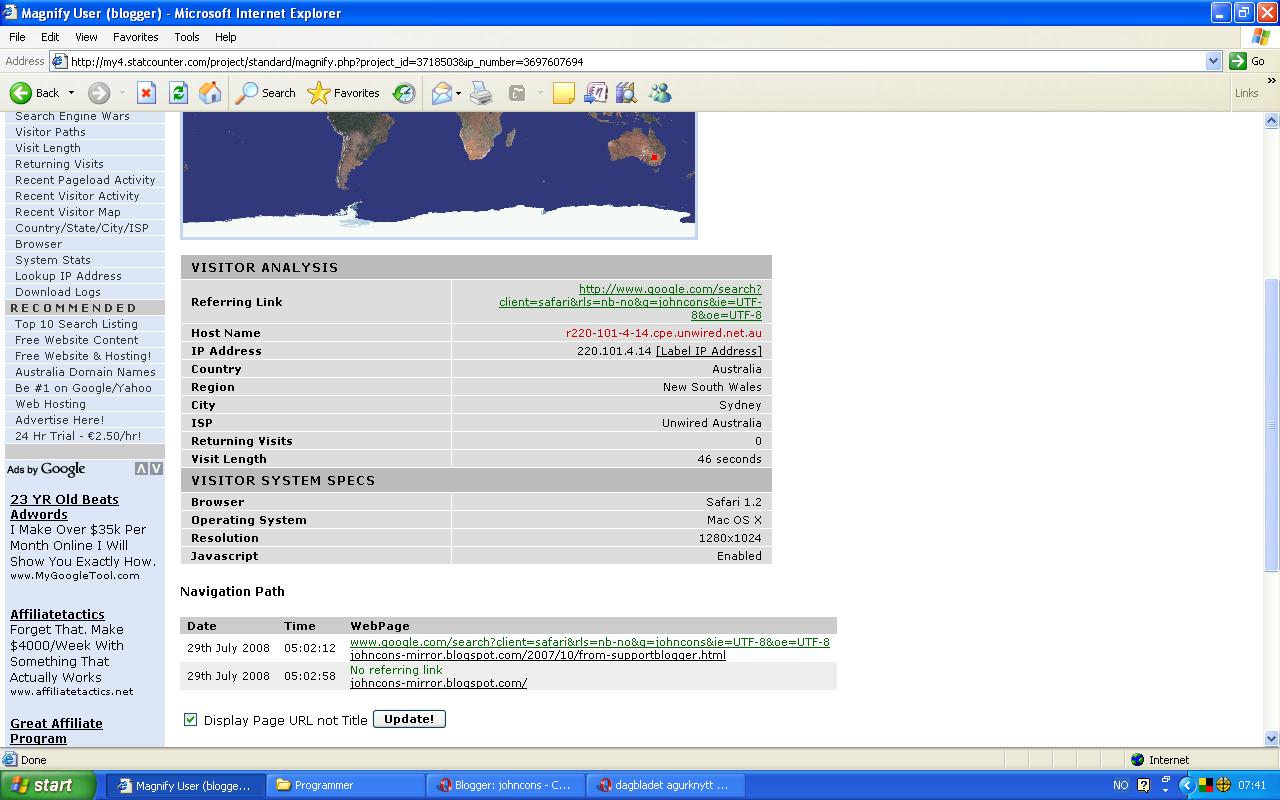The width and height of the screenshot is (1280, 800).
Task: Show hidden tray icons with arrow
Action: (1187, 785)
